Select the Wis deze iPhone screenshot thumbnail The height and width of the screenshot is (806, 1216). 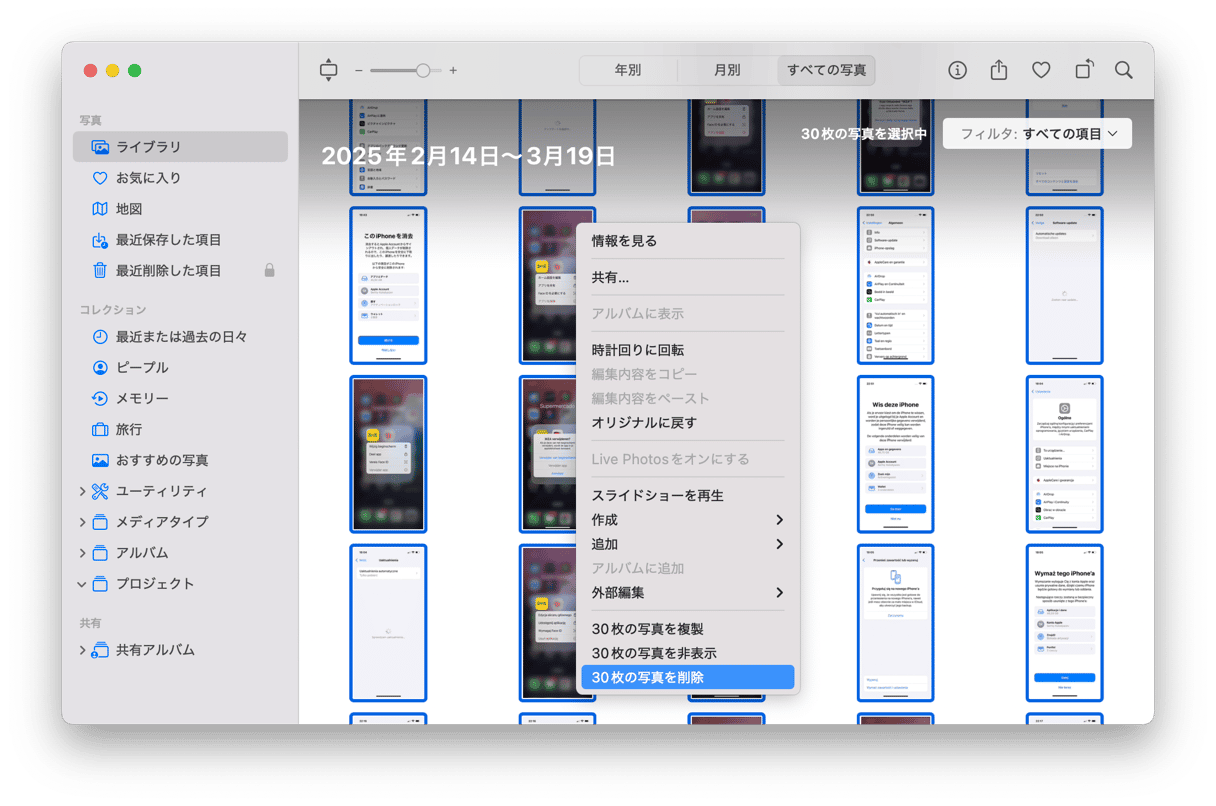click(895, 454)
